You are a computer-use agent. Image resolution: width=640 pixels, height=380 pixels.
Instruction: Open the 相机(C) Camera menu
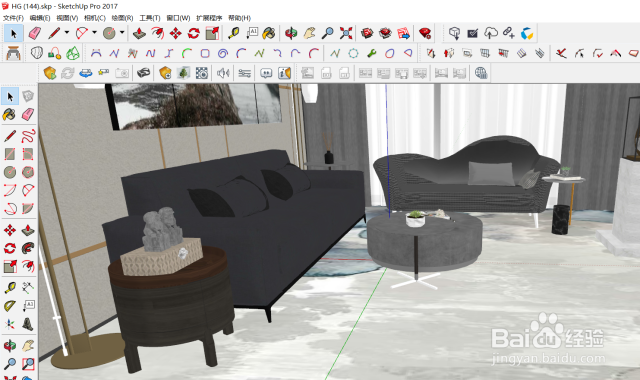(x=95, y=18)
